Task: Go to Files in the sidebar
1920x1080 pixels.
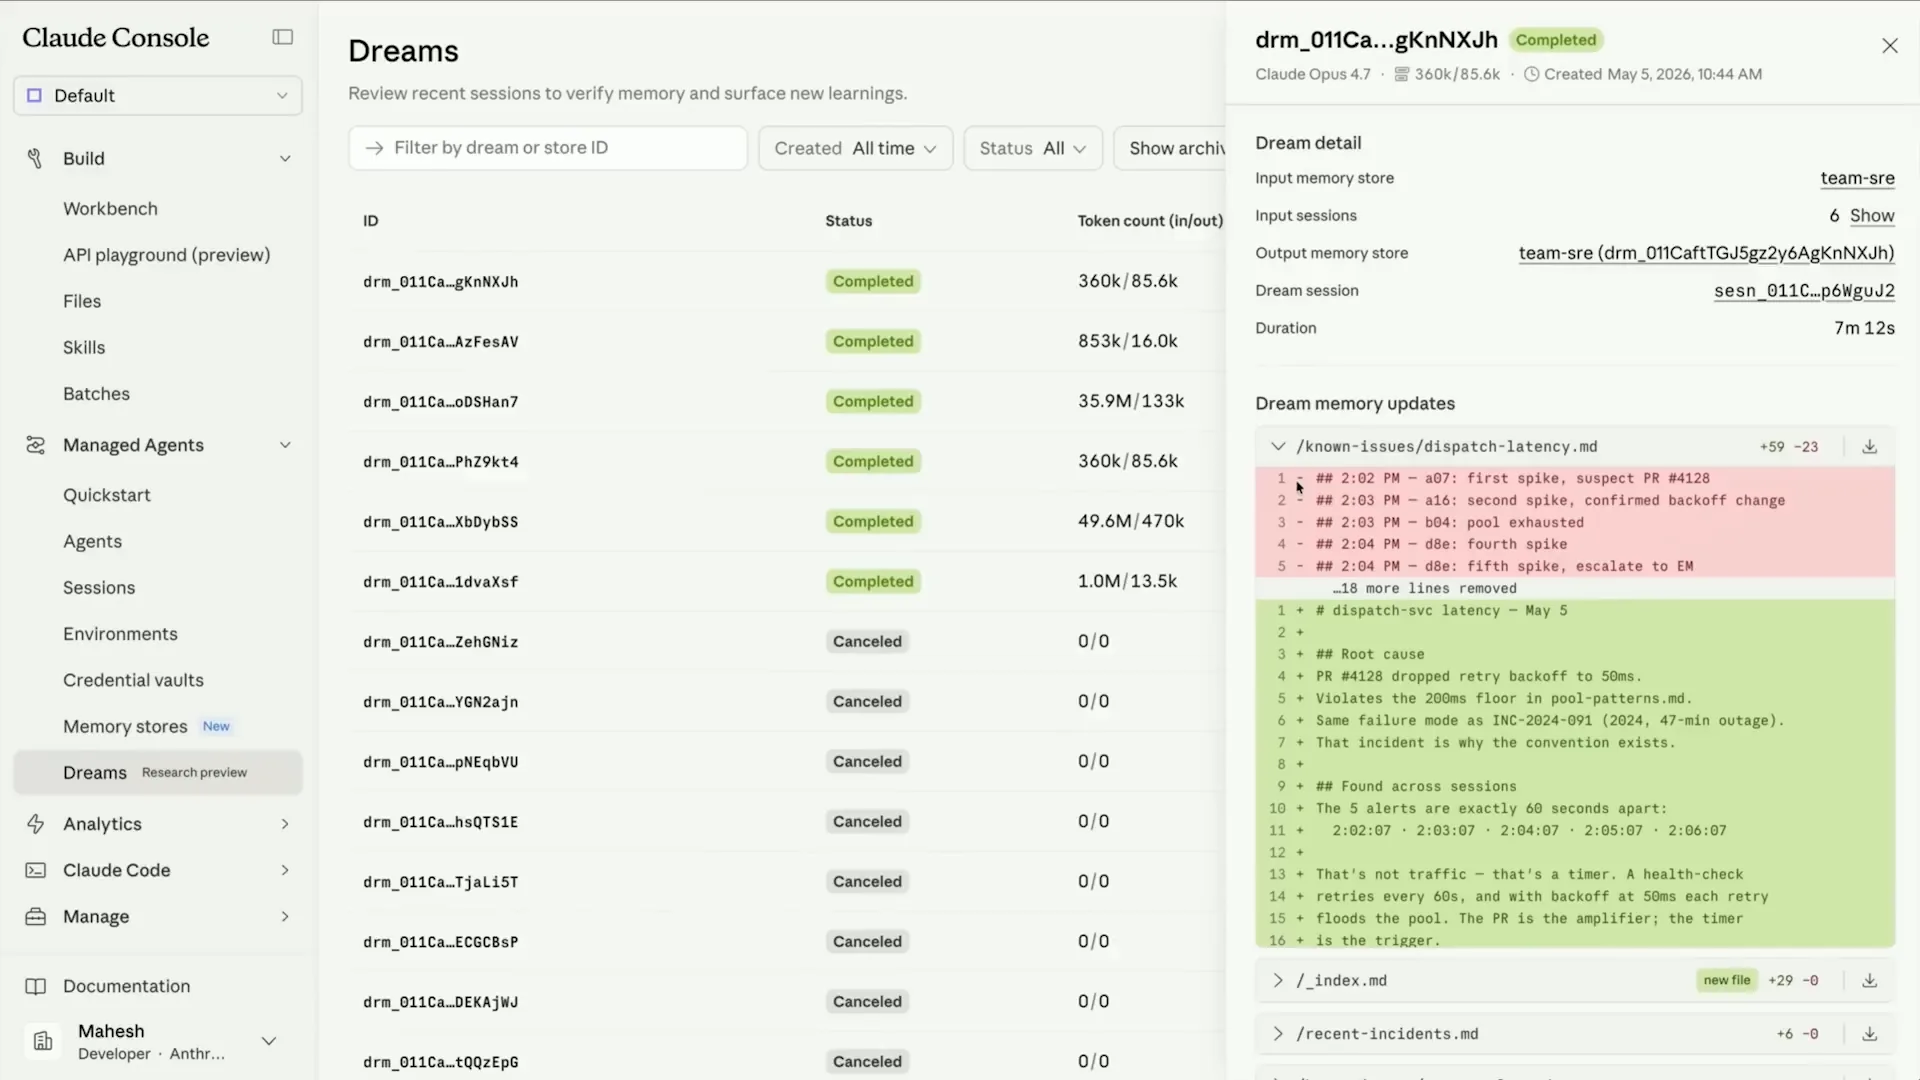Action: coord(82,301)
